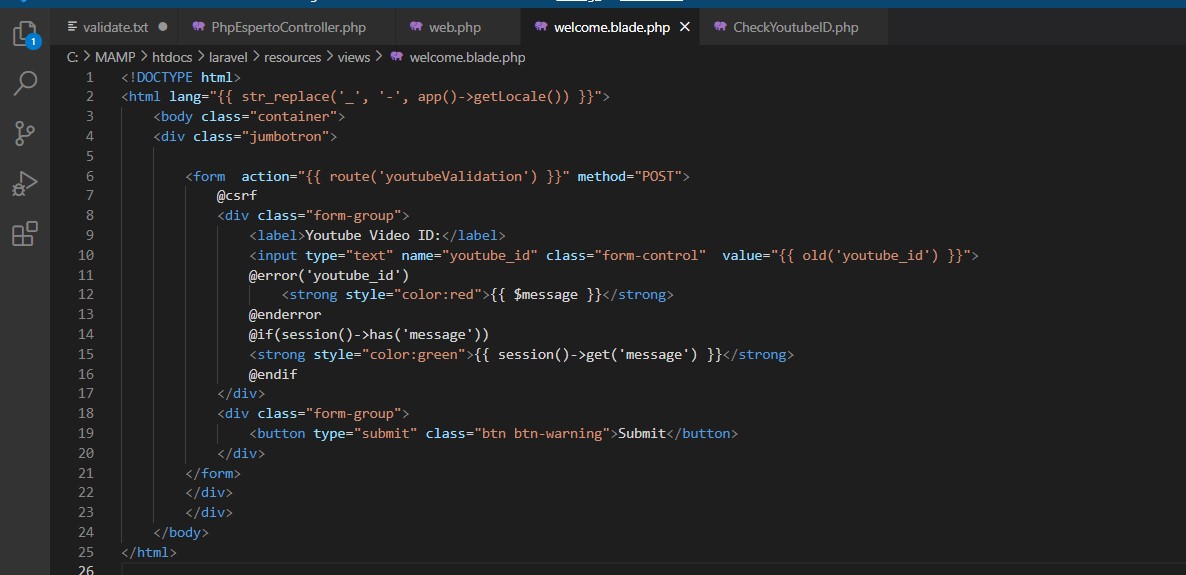Click the '</body>' closing tag
Image resolution: width=1186 pixels, height=575 pixels.
pyautogui.click(x=181, y=532)
